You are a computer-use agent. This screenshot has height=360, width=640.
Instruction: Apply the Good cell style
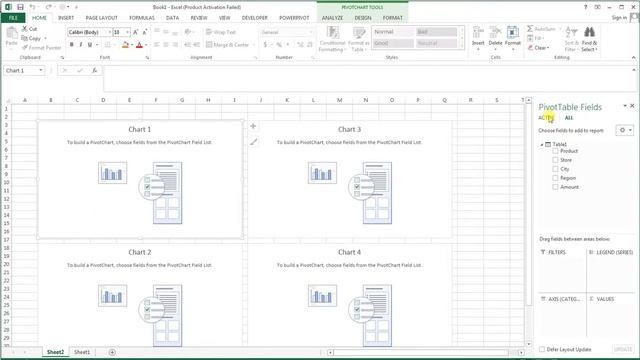(x=393, y=43)
